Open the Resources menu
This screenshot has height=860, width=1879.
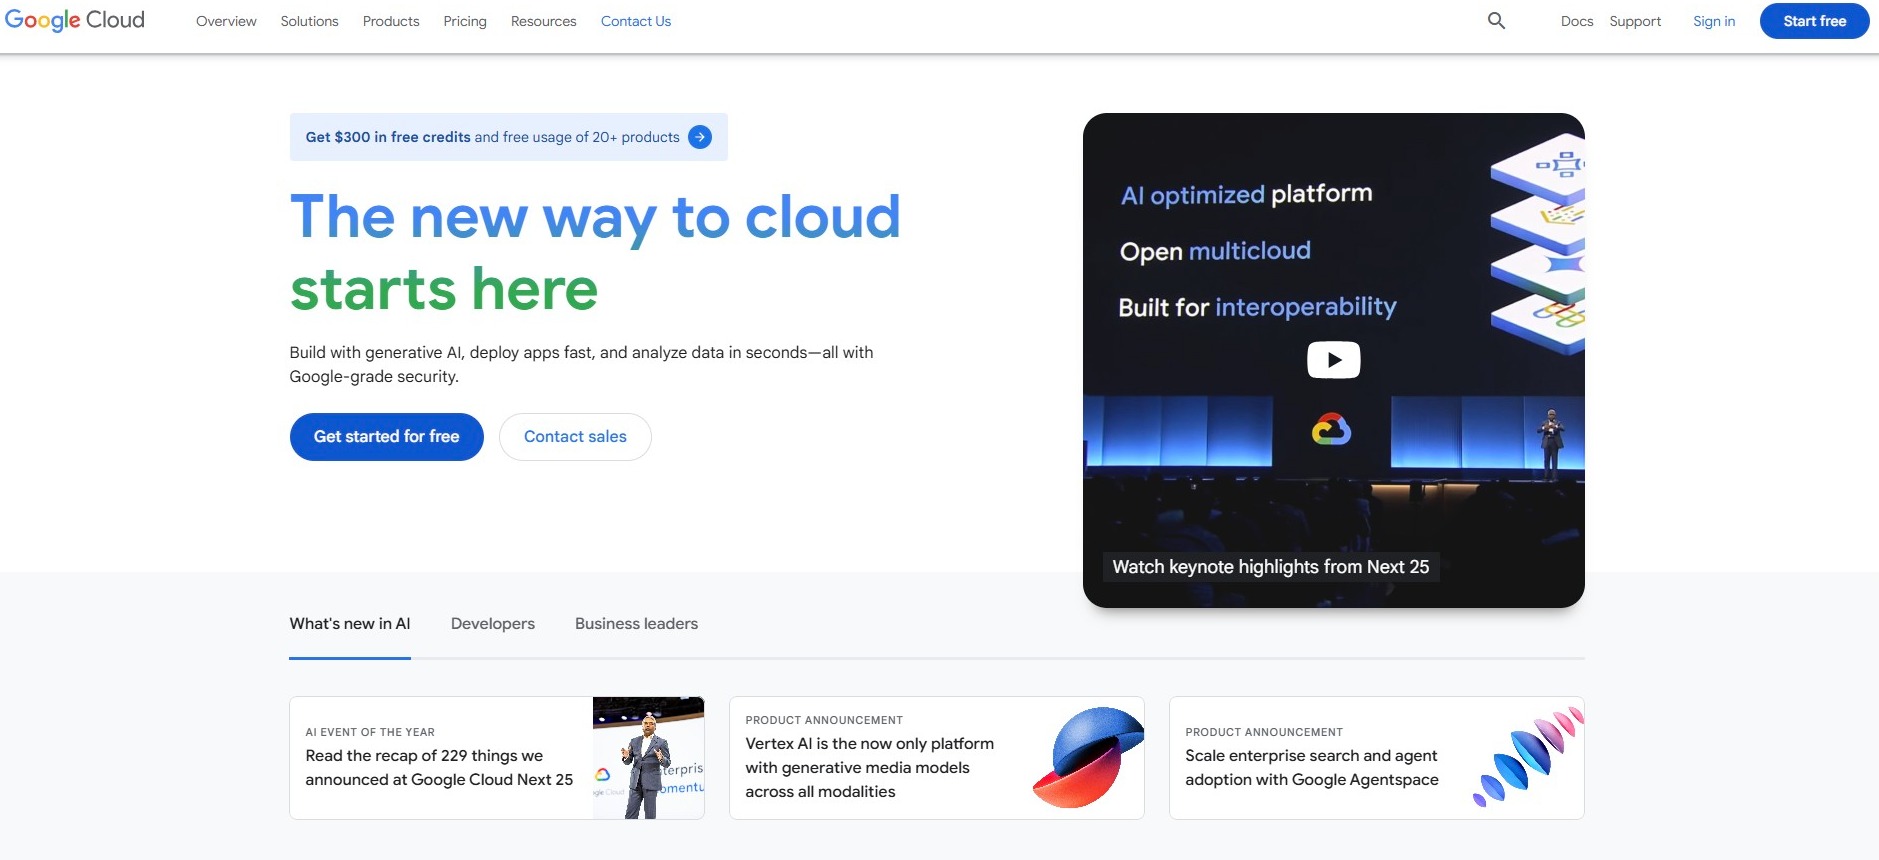point(543,21)
